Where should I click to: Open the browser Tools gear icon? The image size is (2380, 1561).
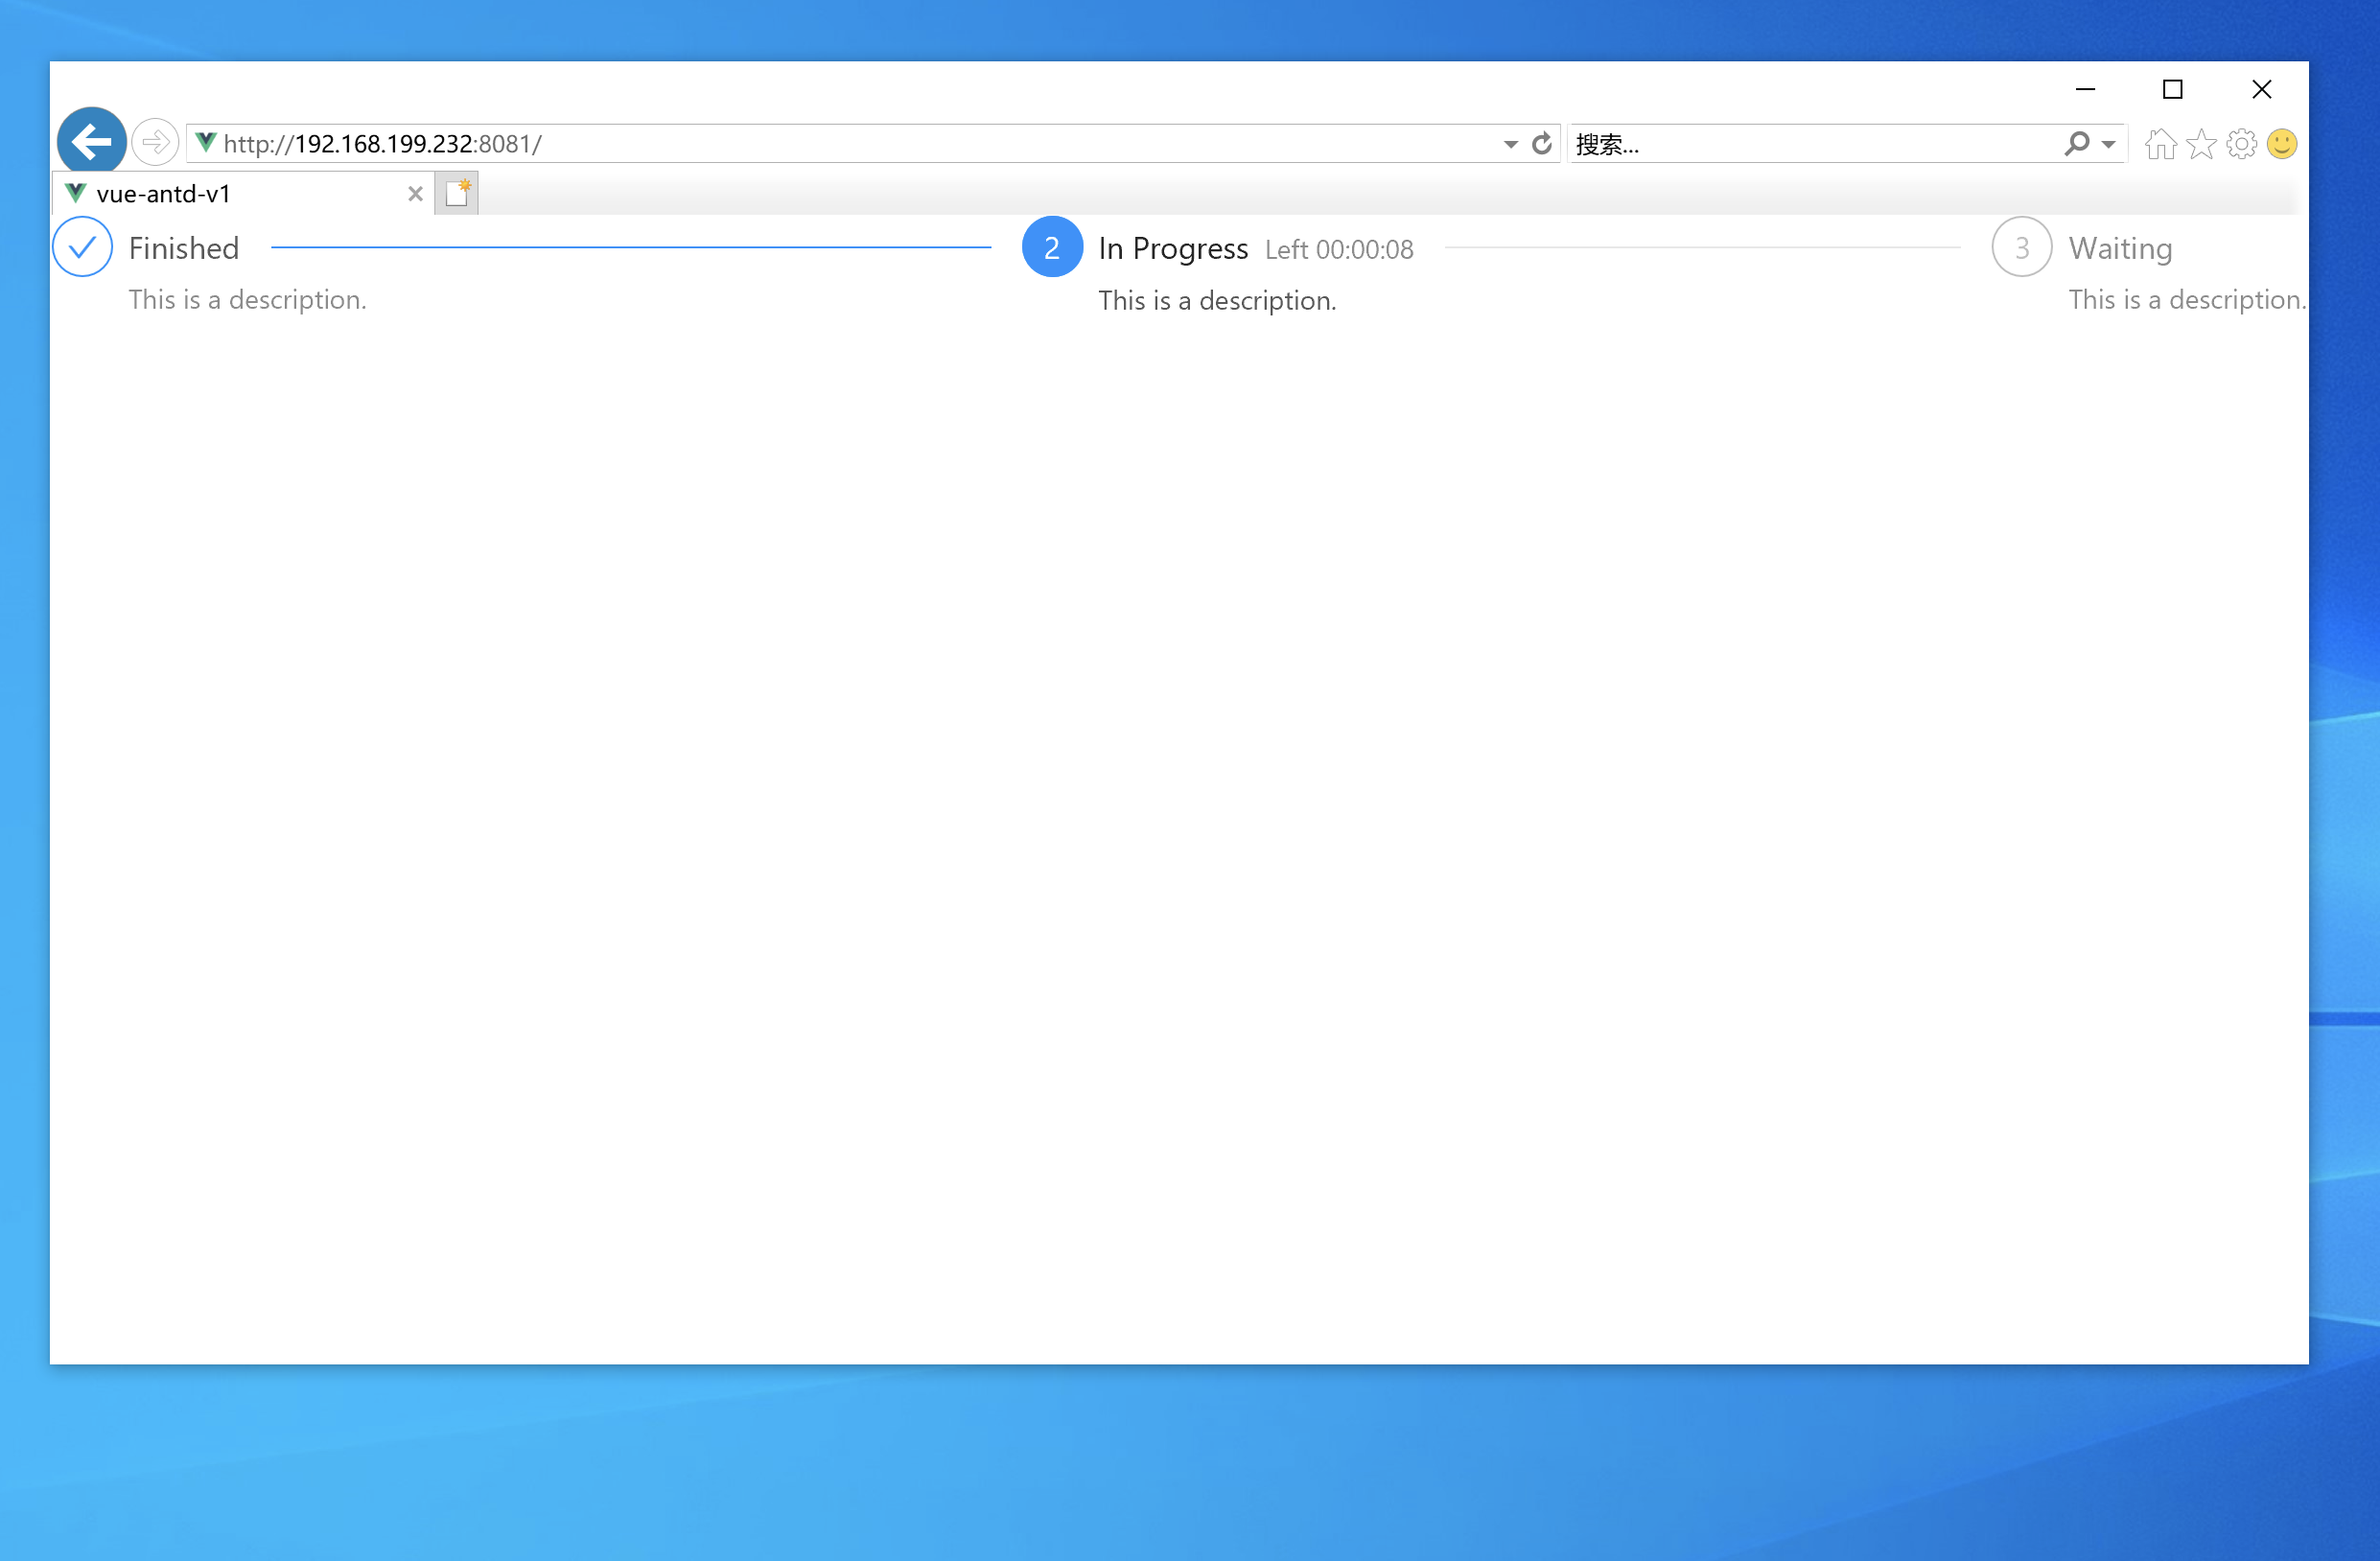pos(2241,144)
